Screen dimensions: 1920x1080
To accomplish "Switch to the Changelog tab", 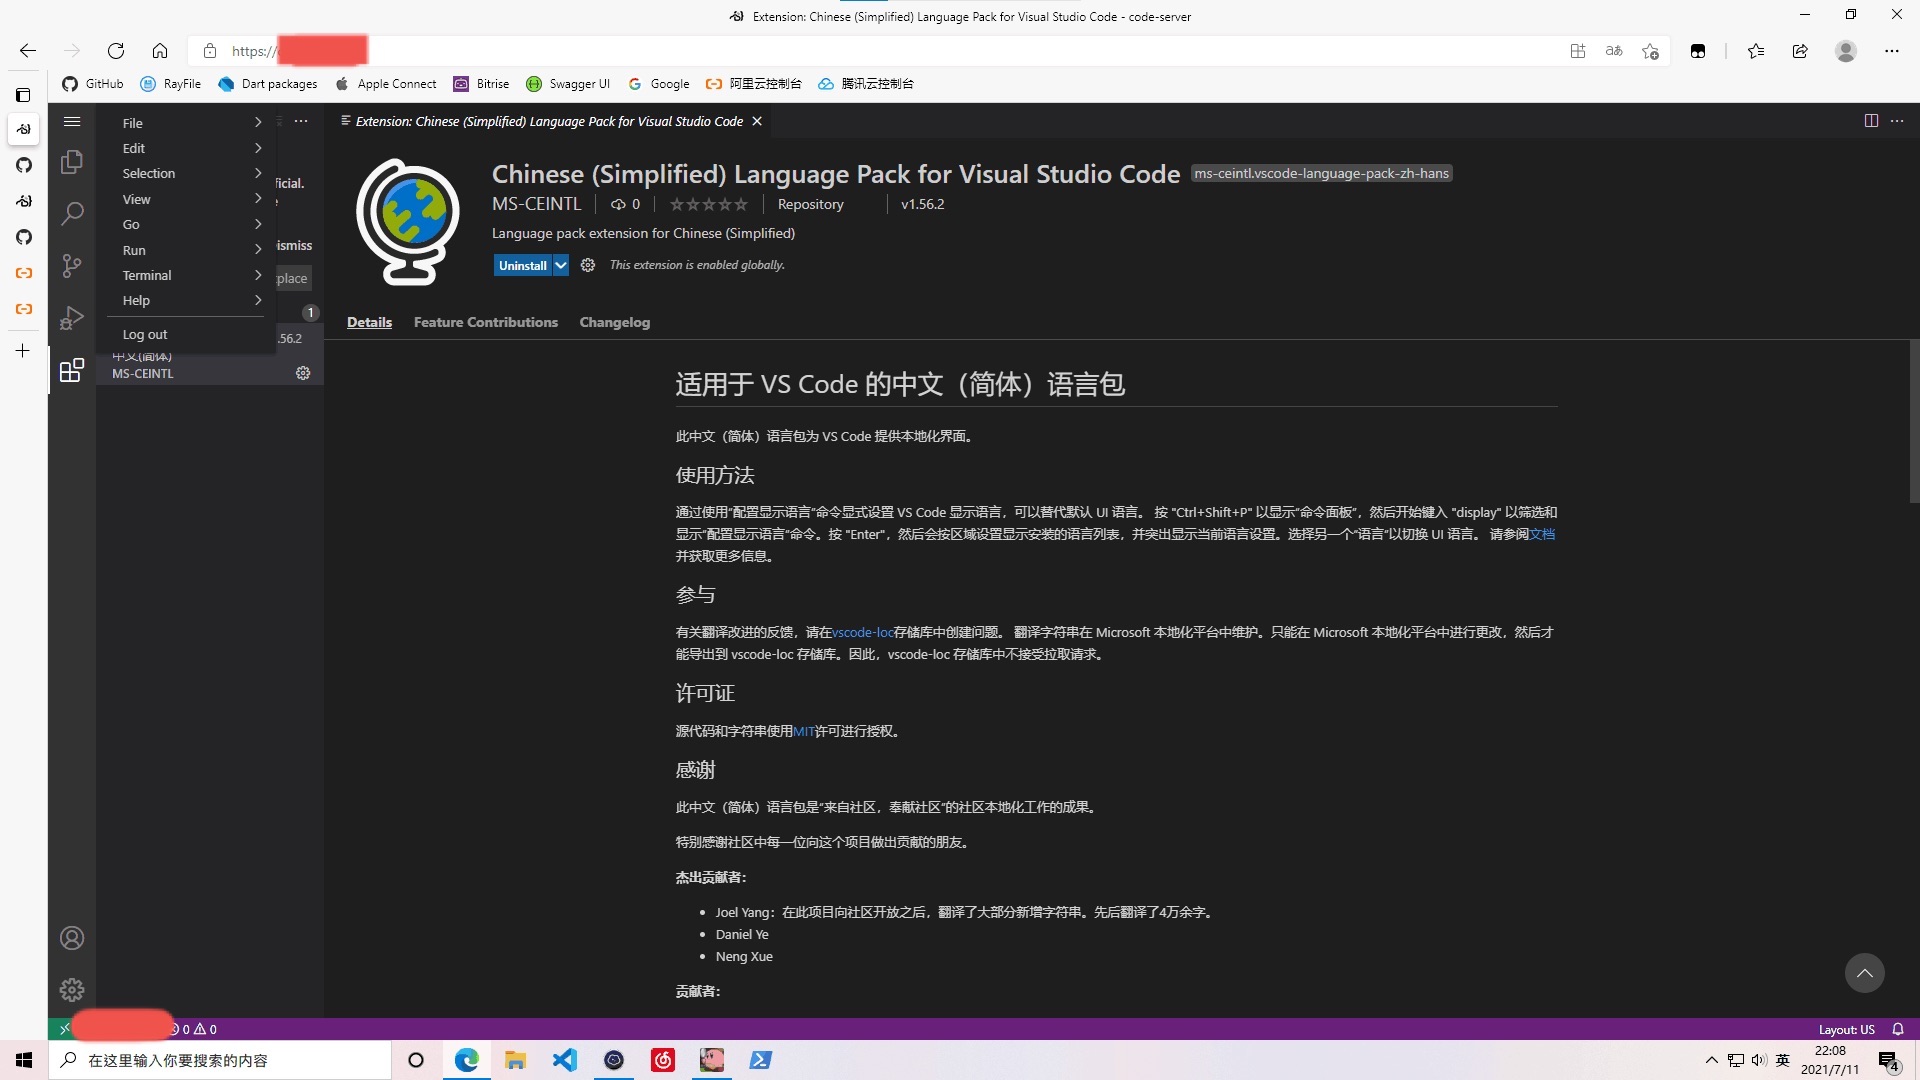I will pyautogui.click(x=614, y=322).
